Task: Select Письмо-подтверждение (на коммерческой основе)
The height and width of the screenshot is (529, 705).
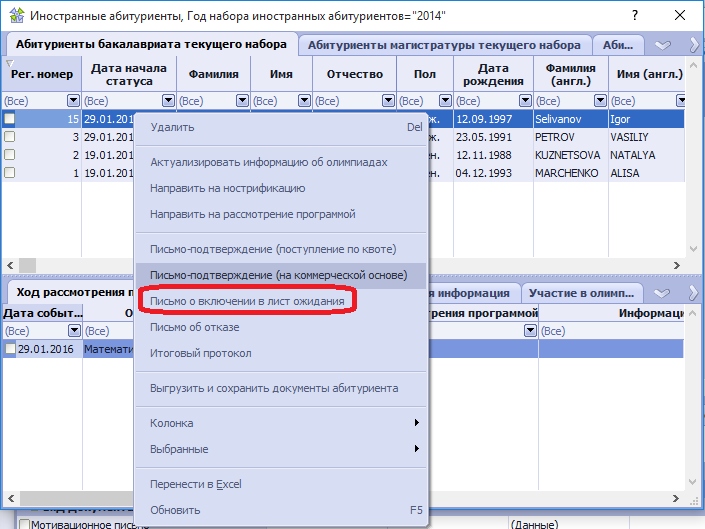Action: click(281, 276)
